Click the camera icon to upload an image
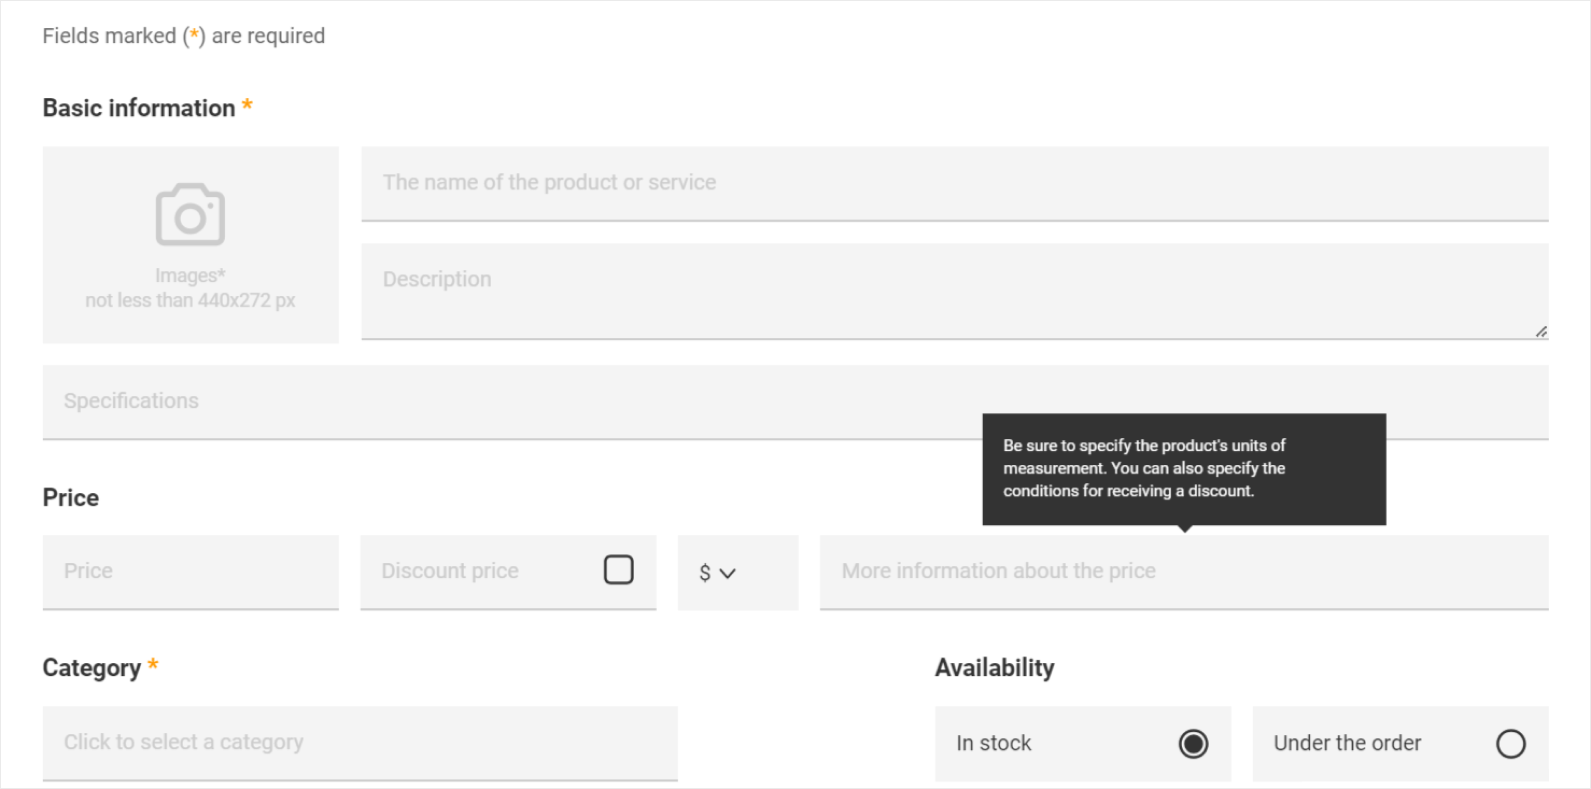 (x=190, y=214)
